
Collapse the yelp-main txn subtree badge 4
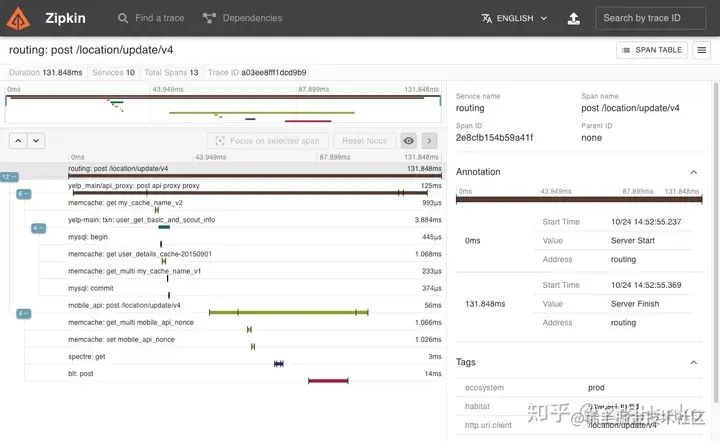click(38, 228)
